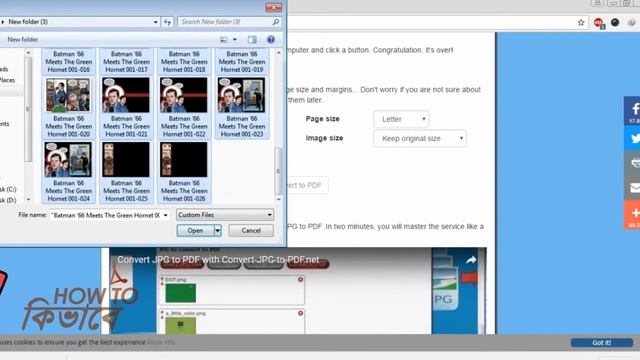This screenshot has height=360, width=640.
Task: Click the New folder toolbar button
Action: pyautogui.click(x=22, y=40)
